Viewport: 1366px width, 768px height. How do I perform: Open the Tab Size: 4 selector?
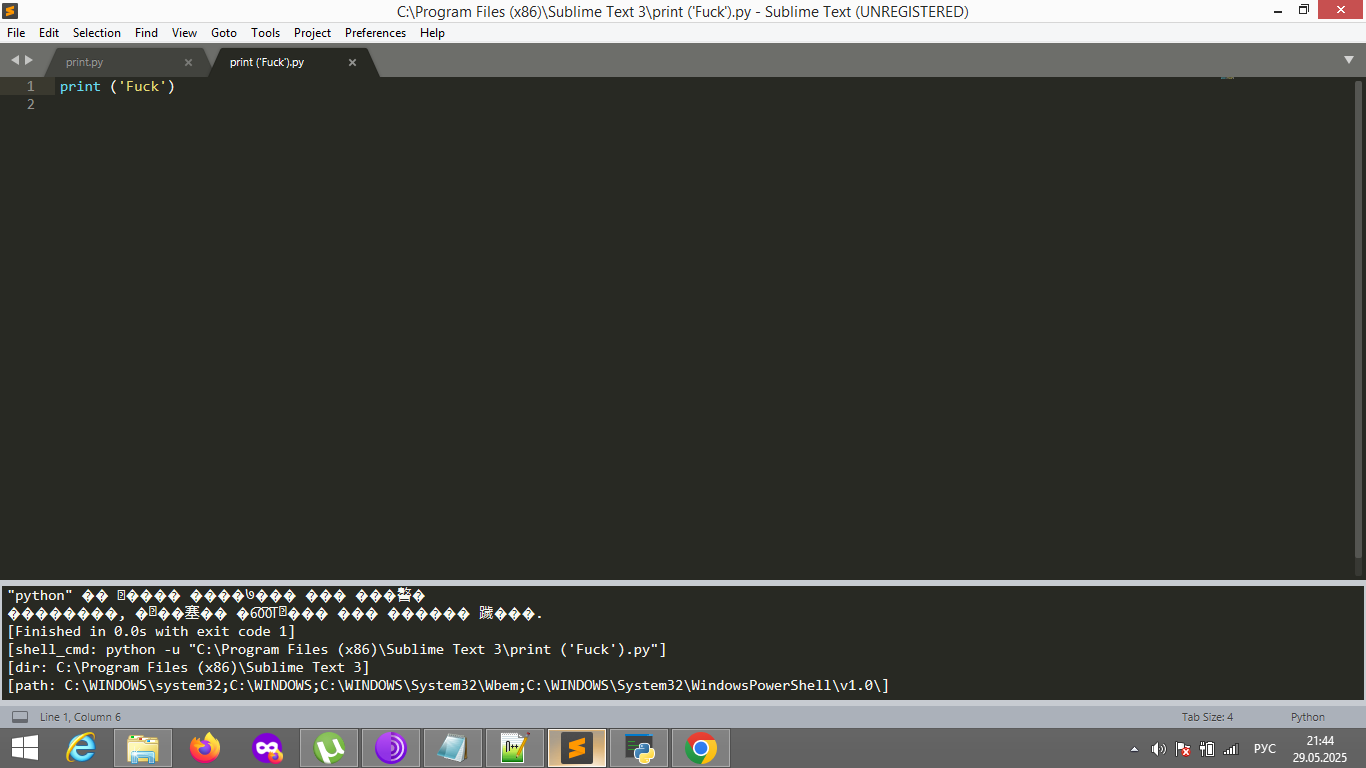(x=1207, y=717)
